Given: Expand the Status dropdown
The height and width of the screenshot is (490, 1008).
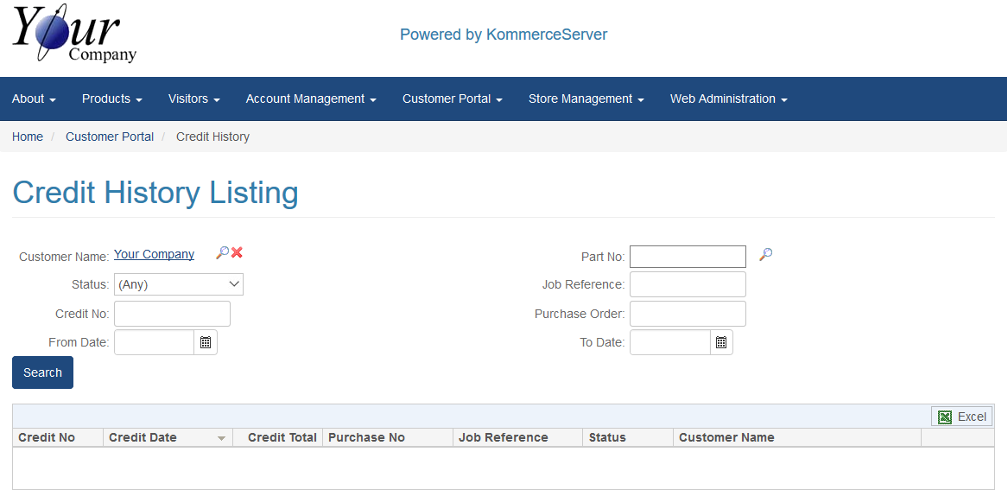Looking at the screenshot, I should tap(179, 284).
